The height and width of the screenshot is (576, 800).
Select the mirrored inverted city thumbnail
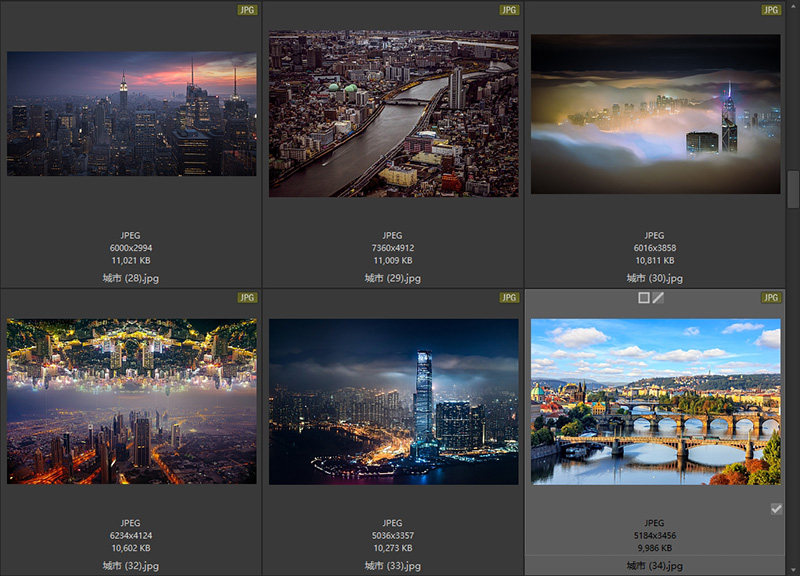131,402
